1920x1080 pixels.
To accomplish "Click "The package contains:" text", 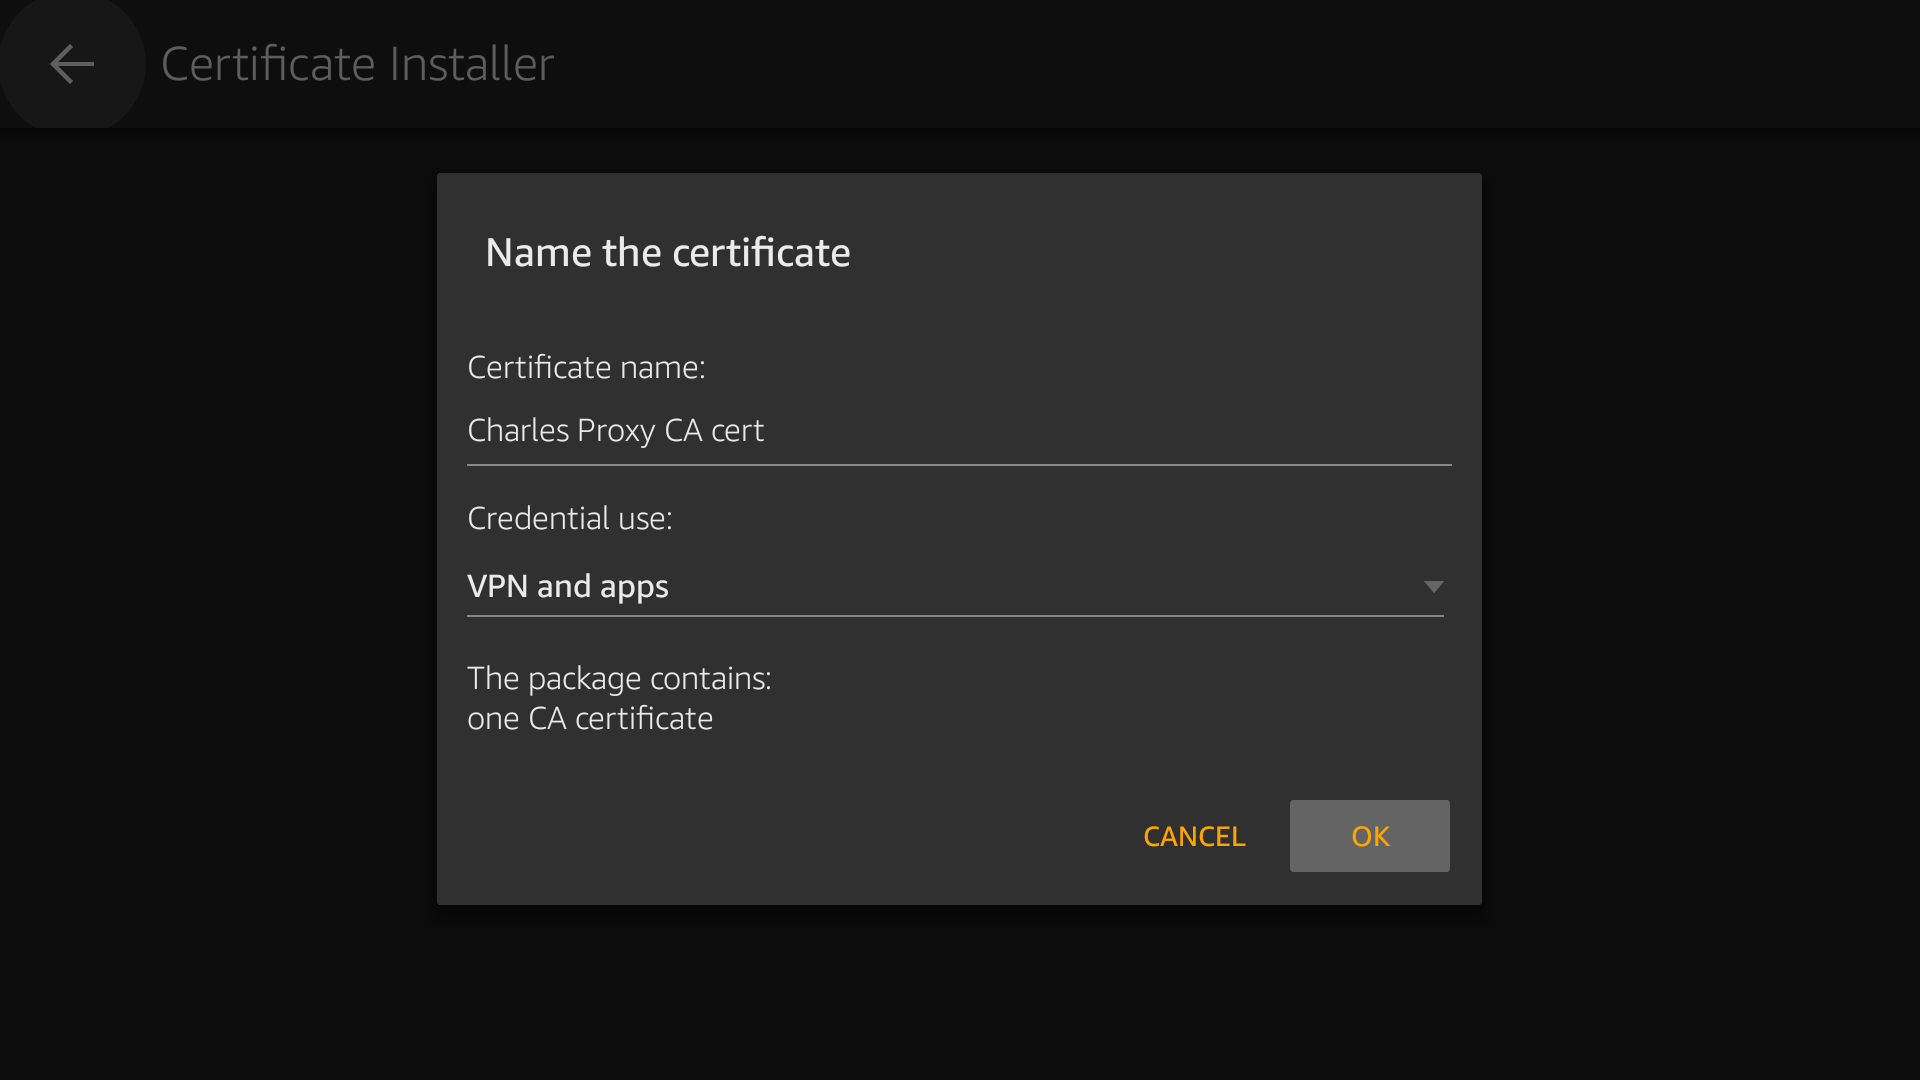I will click(619, 678).
